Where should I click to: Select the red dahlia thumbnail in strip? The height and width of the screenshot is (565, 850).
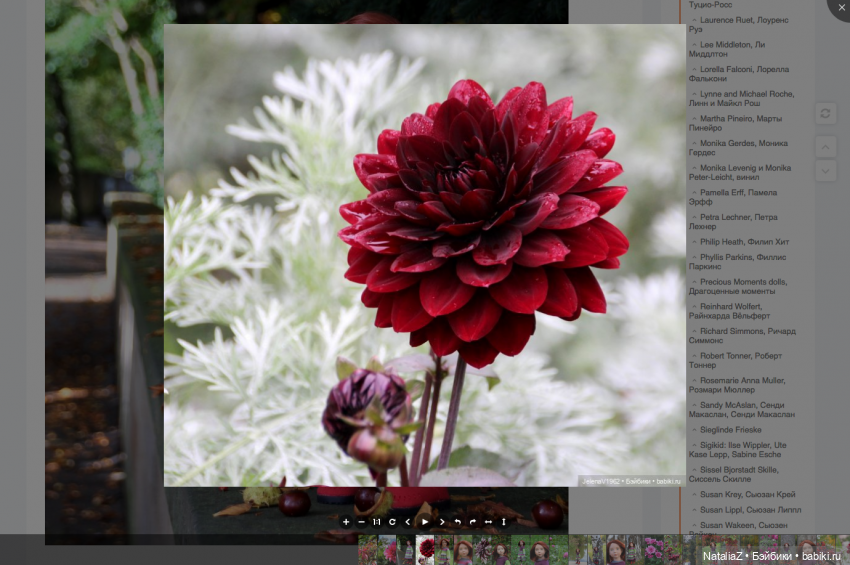(x=426, y=549)
